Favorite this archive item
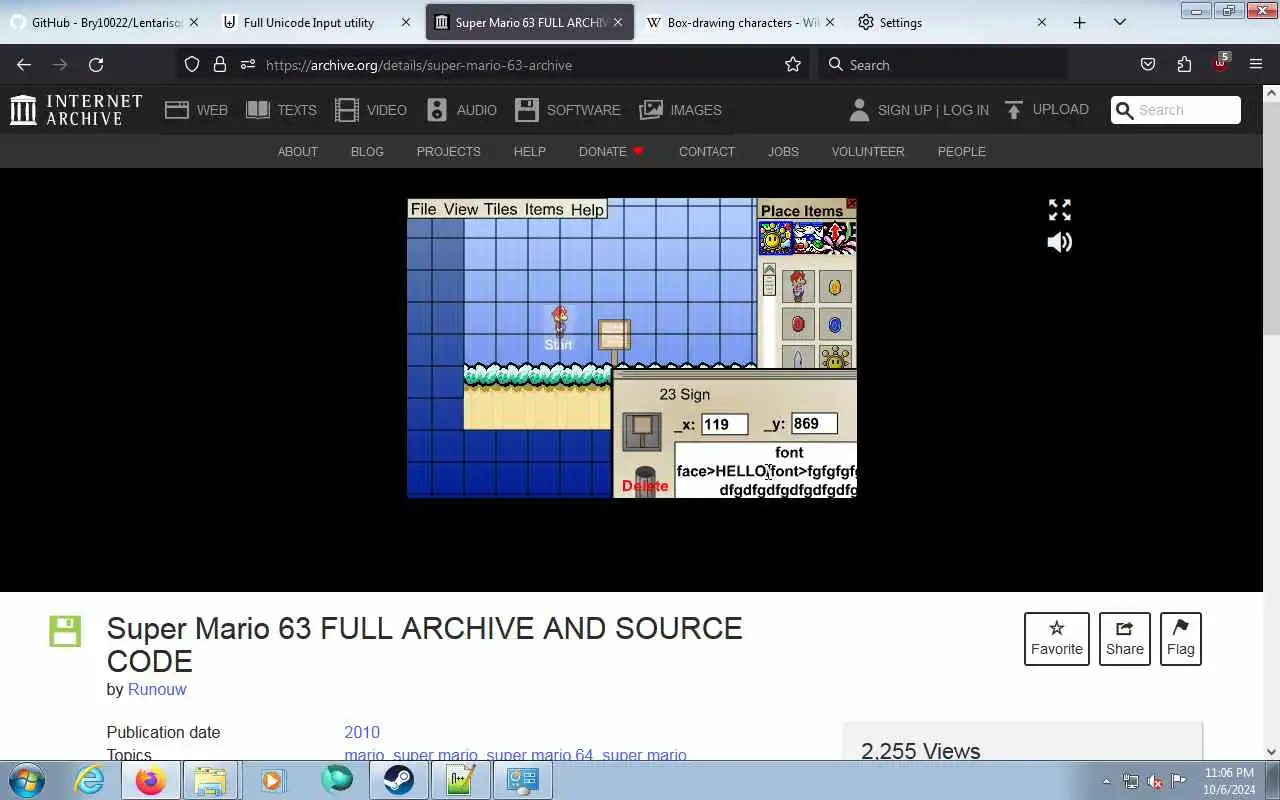The width and height of the screenshot is (1280, 800). 1056,638
